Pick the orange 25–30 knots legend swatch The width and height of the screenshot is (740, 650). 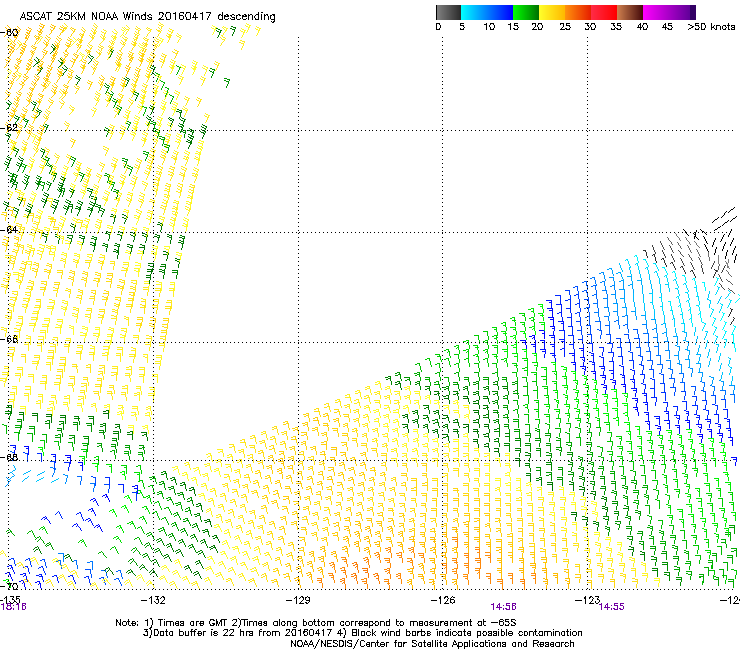pyautogui.click(x=578, y=12)
